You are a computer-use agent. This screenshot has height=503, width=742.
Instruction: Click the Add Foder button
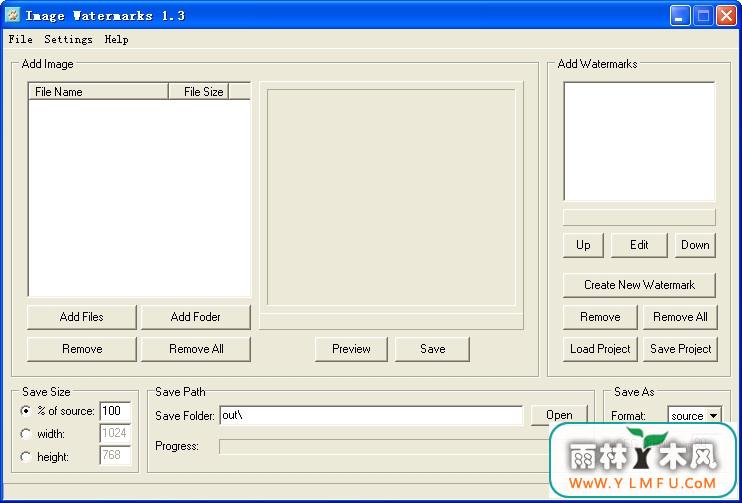click(195, 317)
